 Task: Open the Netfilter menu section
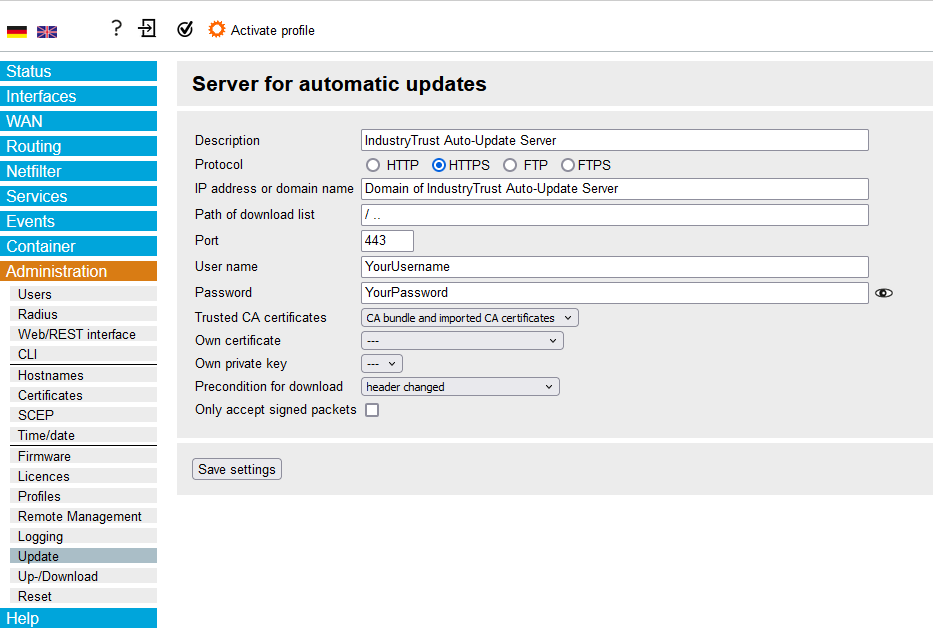[x=78, y=171]
